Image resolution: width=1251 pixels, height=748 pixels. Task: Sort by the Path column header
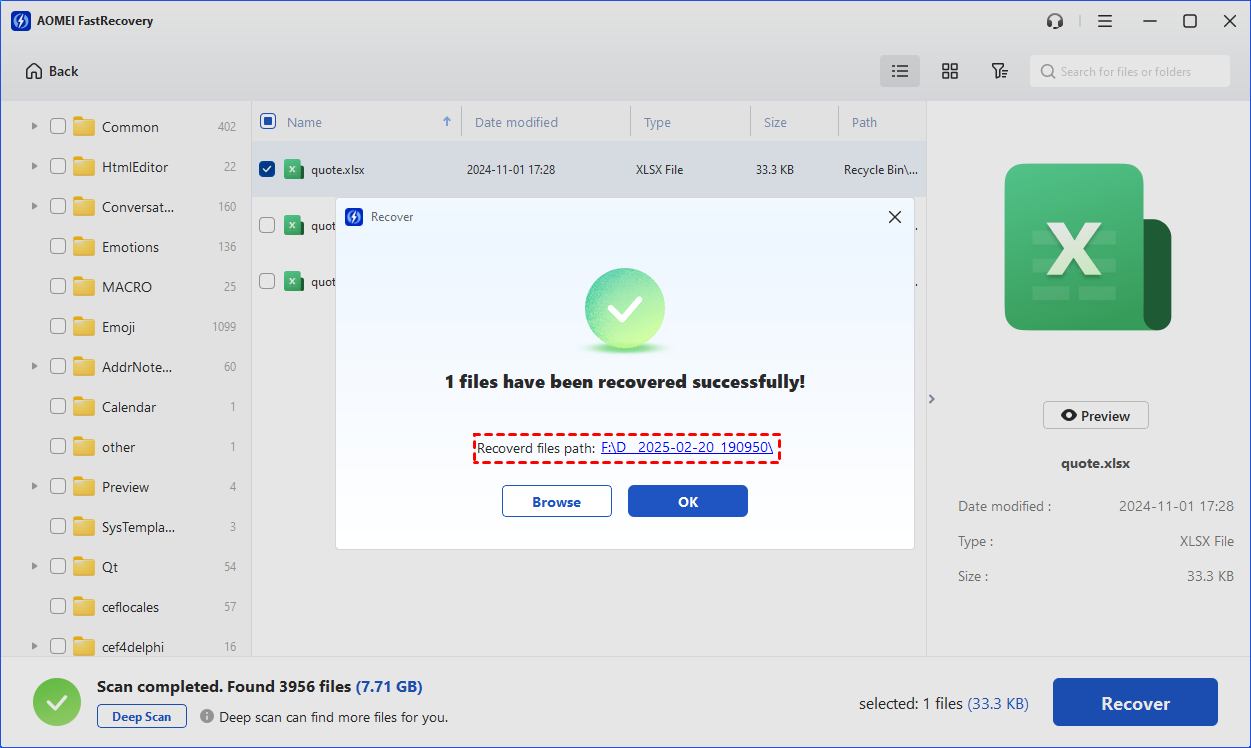point(864,122)
